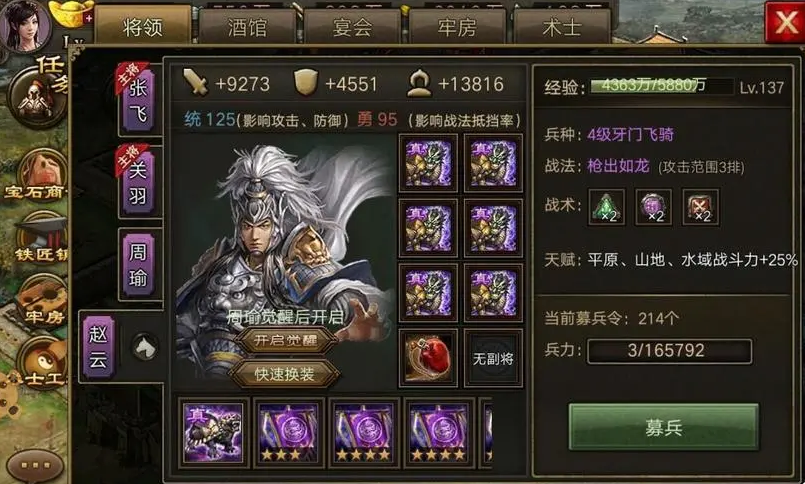Click the purple round tactic icon

654,207
